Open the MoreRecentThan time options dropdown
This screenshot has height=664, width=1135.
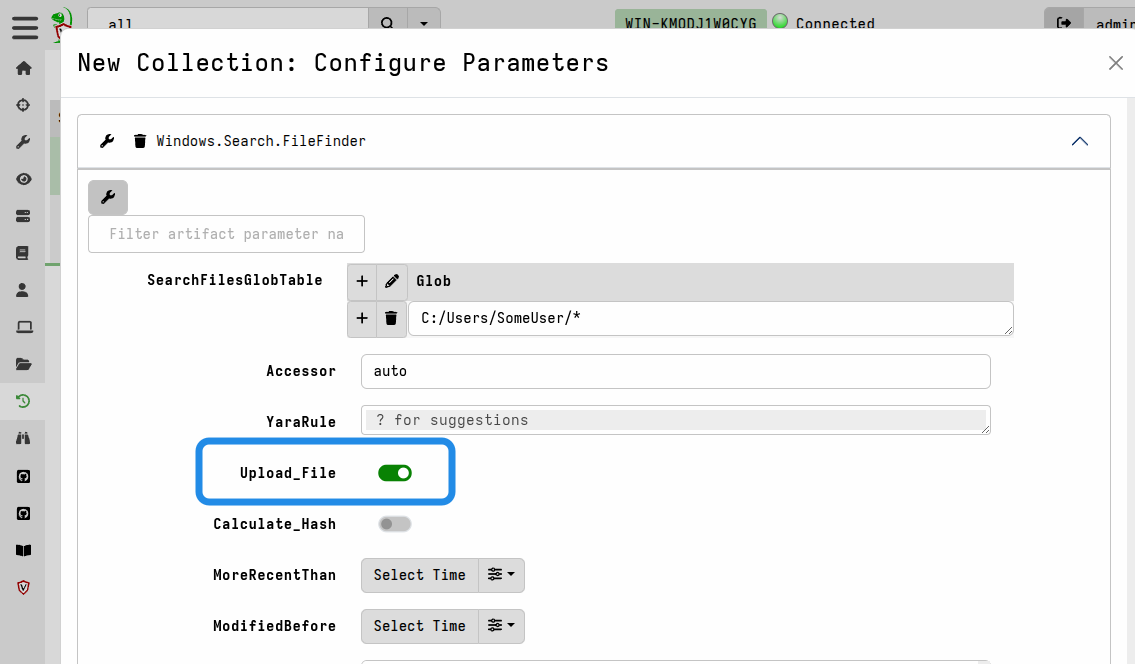501,575
